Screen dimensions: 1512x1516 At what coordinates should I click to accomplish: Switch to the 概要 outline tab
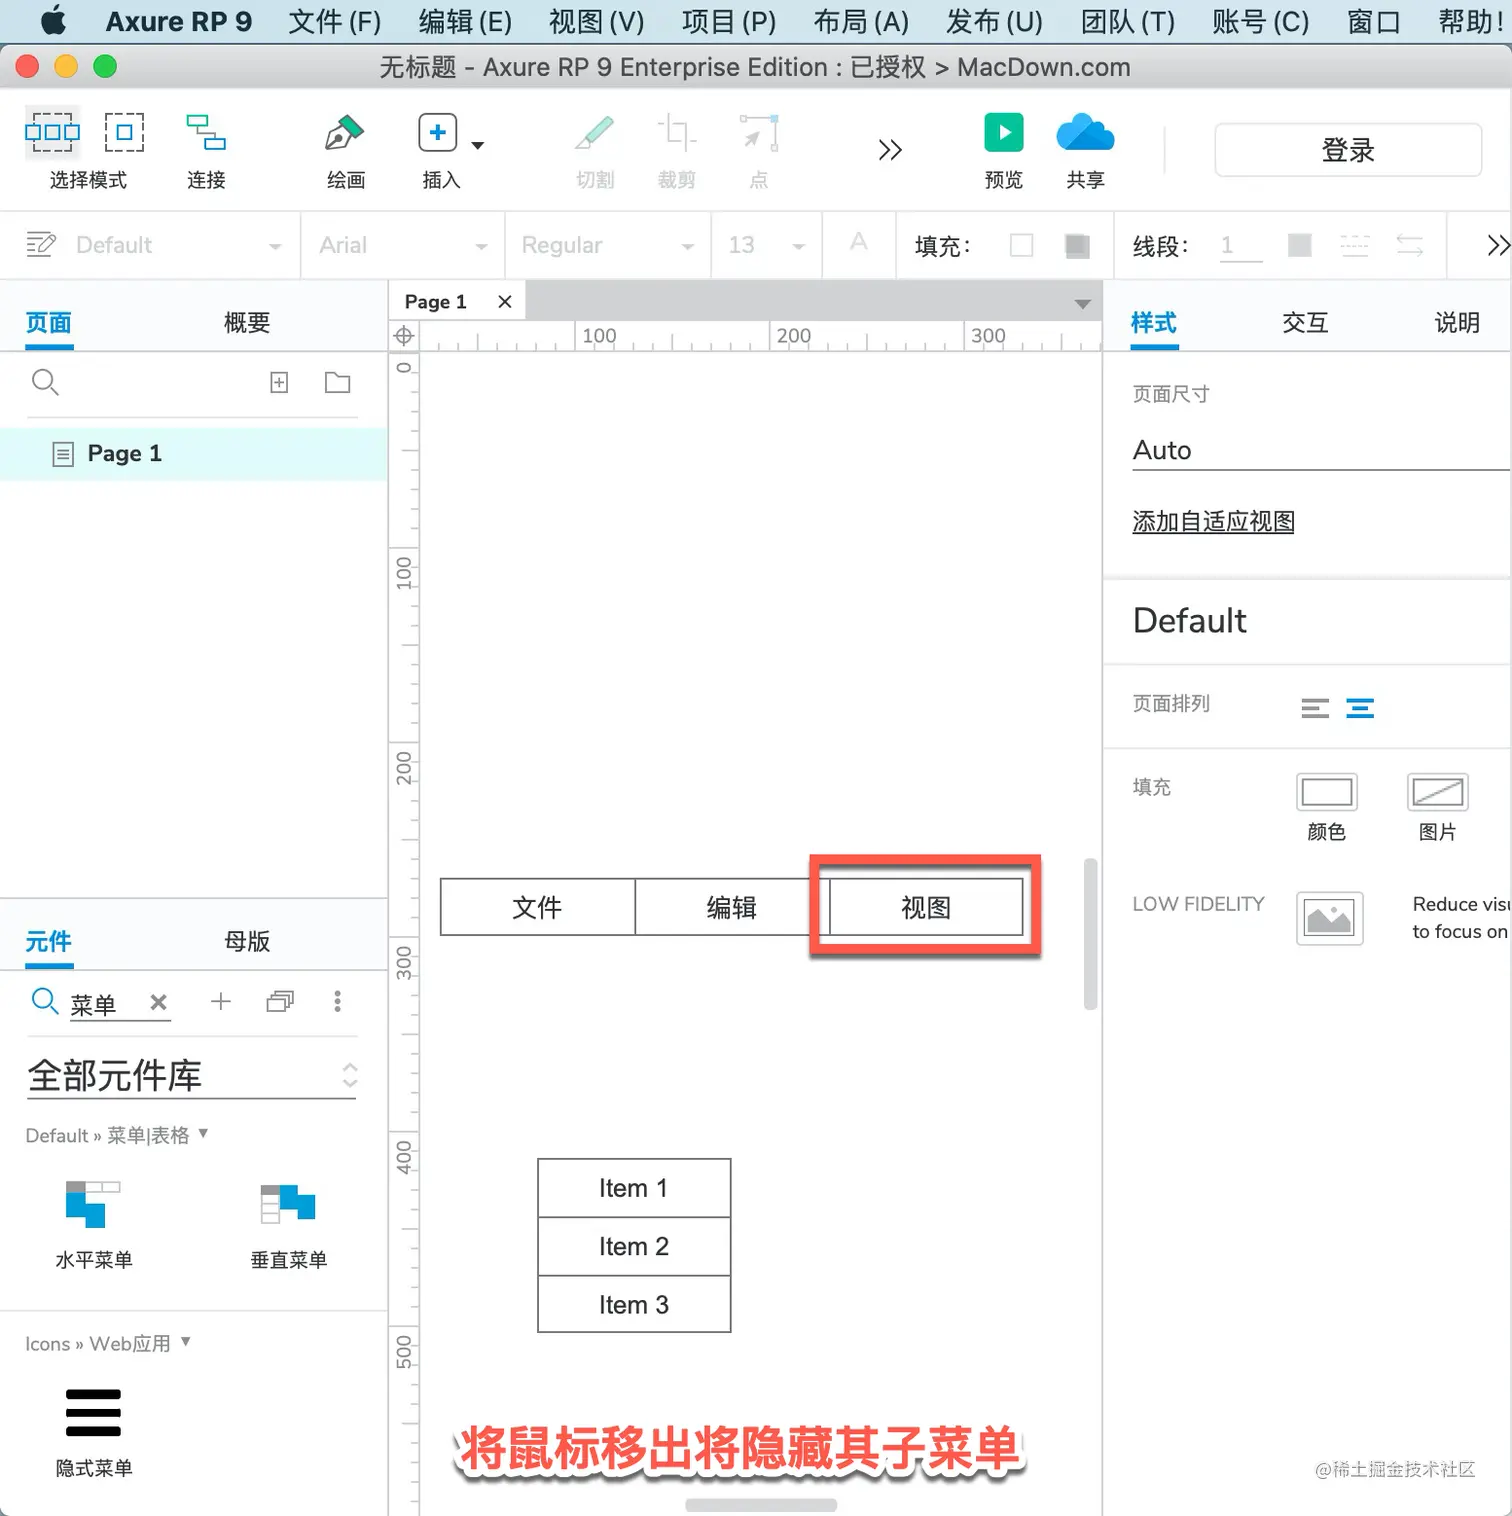click(x=247, y=323)
